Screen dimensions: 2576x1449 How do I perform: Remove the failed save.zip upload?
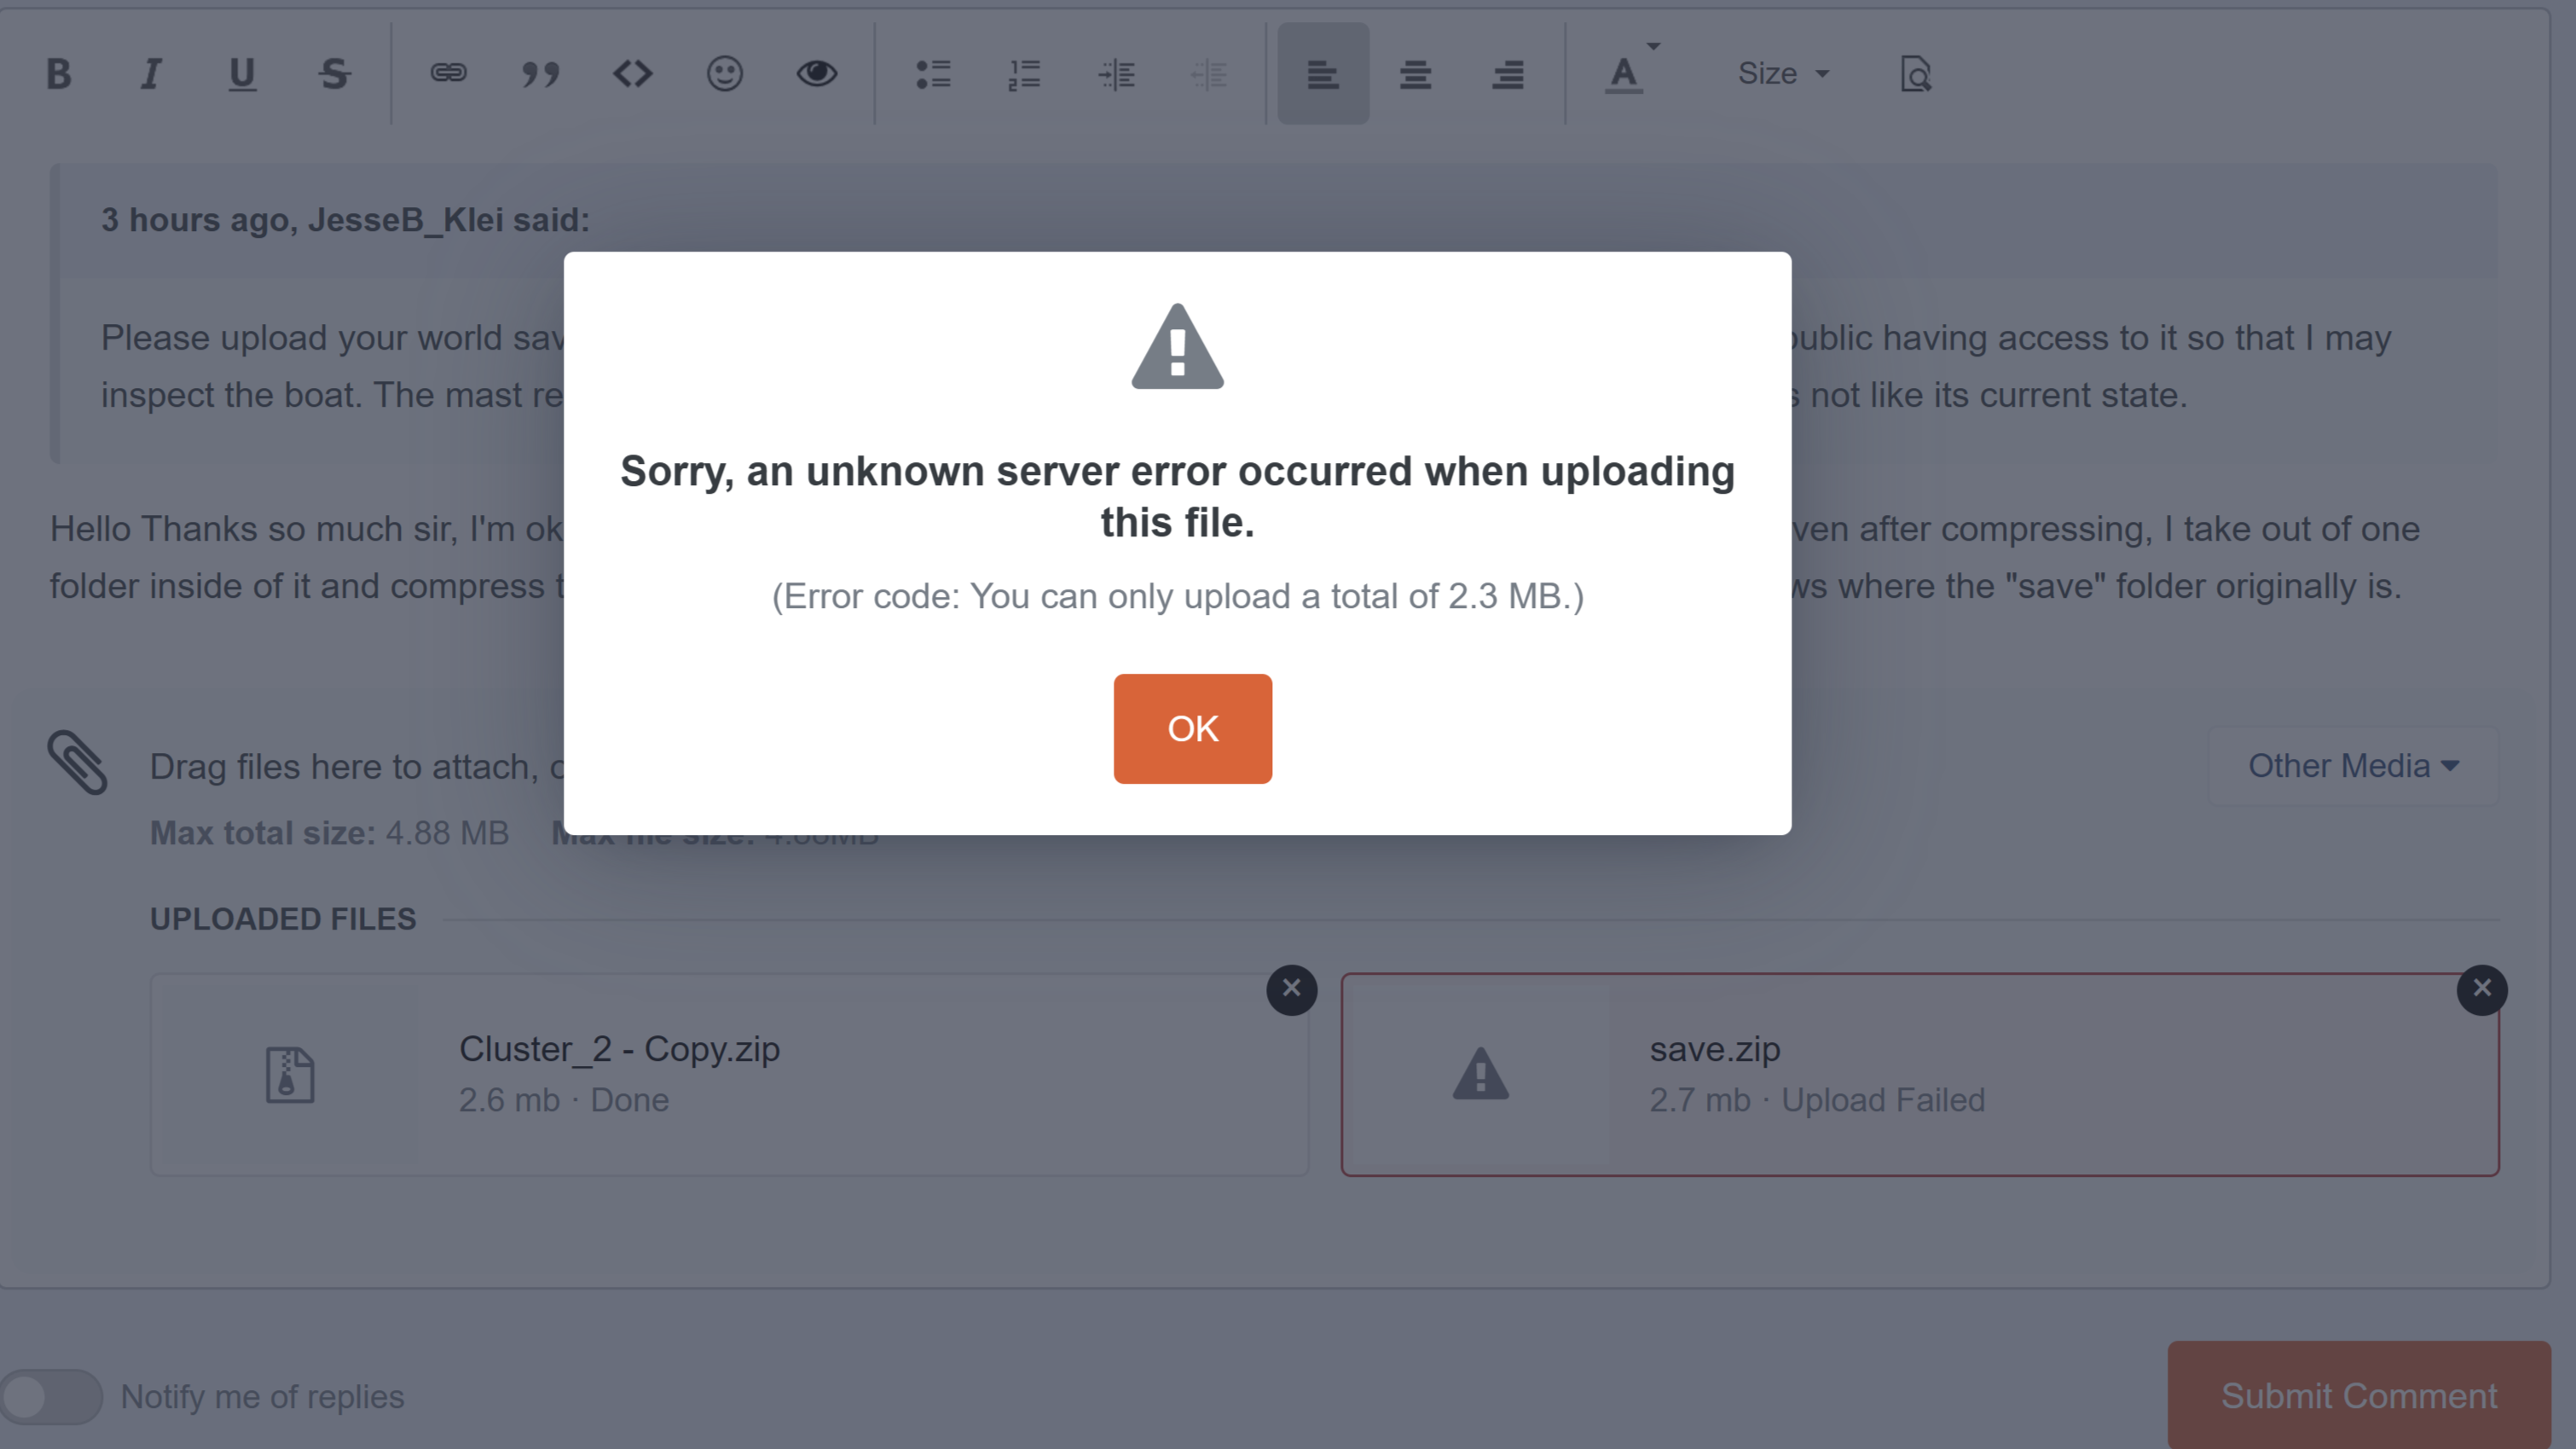point(2482,990)
